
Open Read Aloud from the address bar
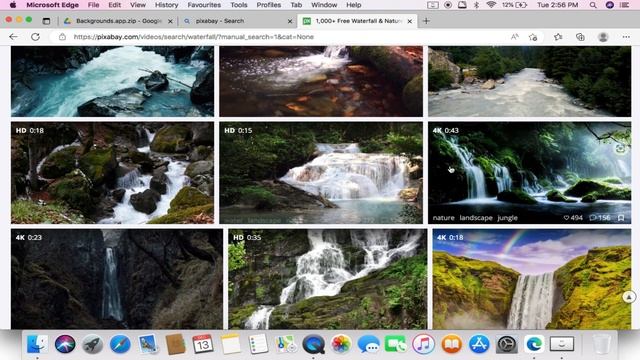[515, 37]
